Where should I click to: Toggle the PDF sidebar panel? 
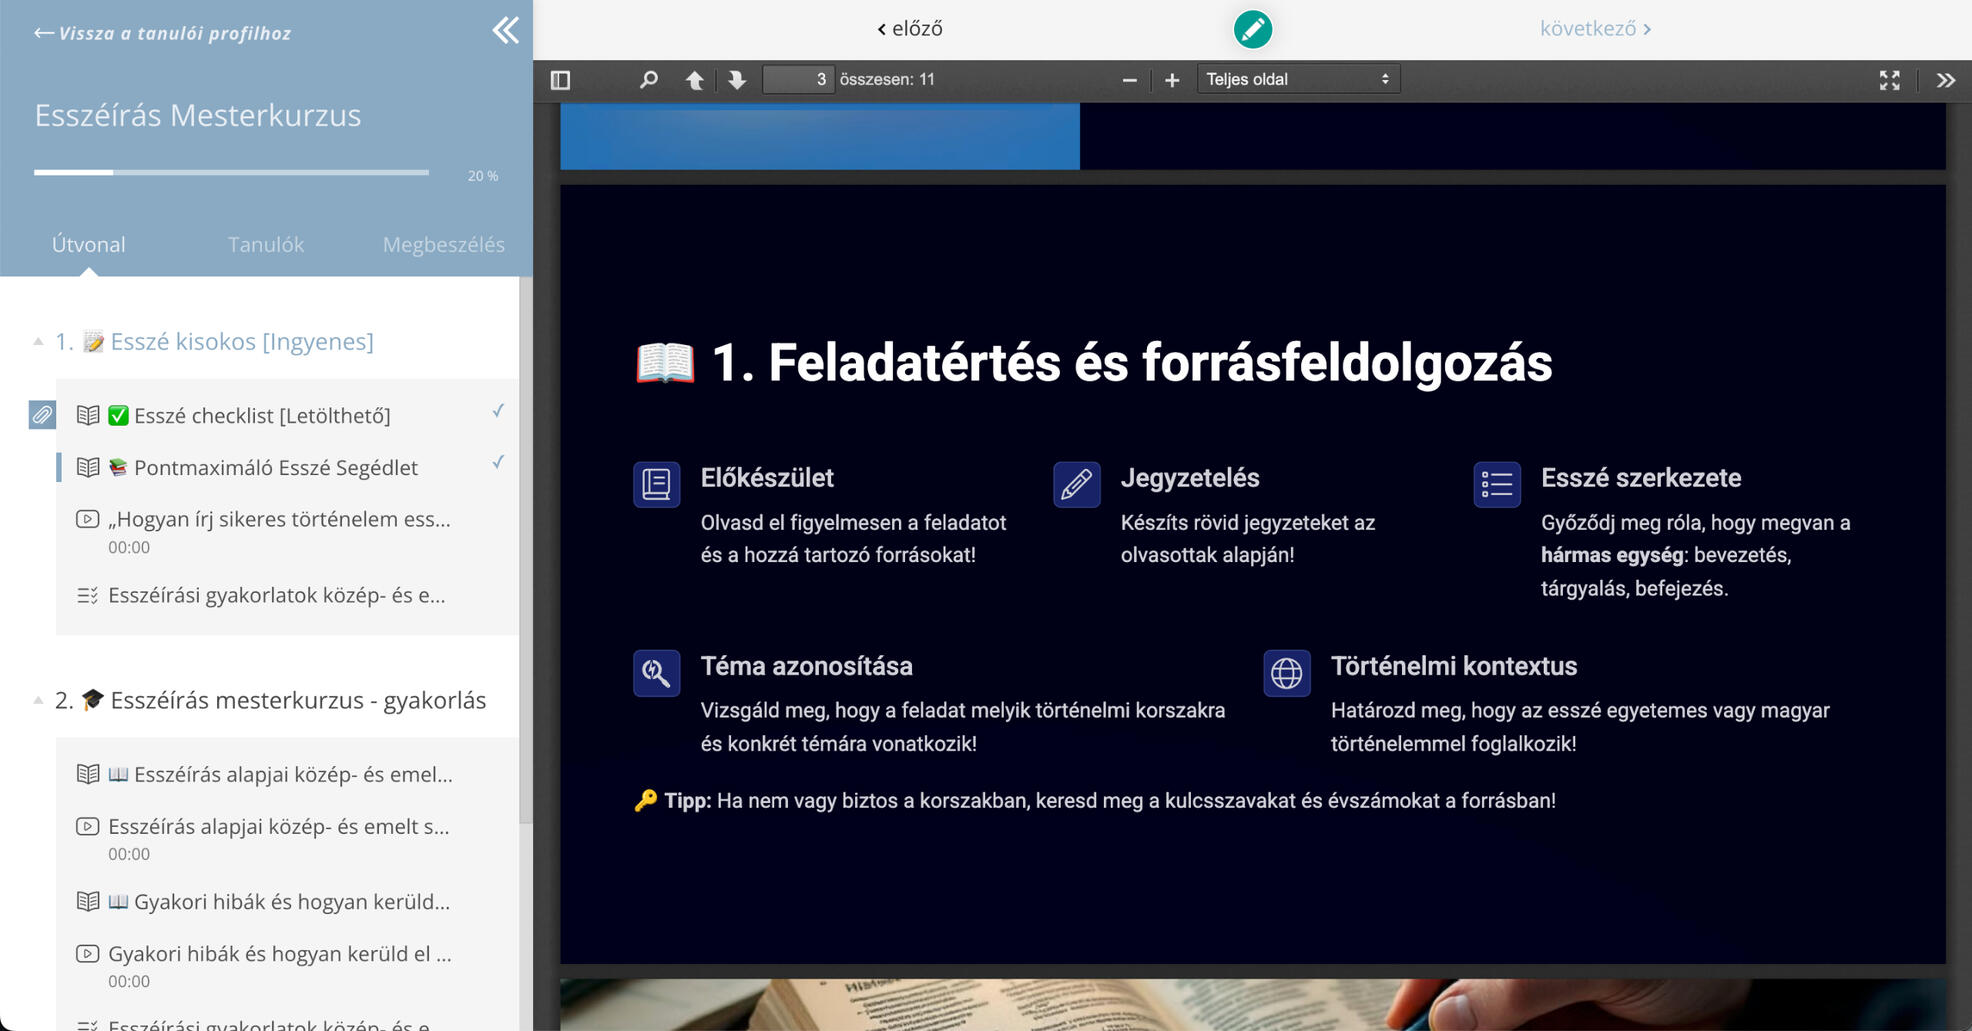tap(560, 80)
